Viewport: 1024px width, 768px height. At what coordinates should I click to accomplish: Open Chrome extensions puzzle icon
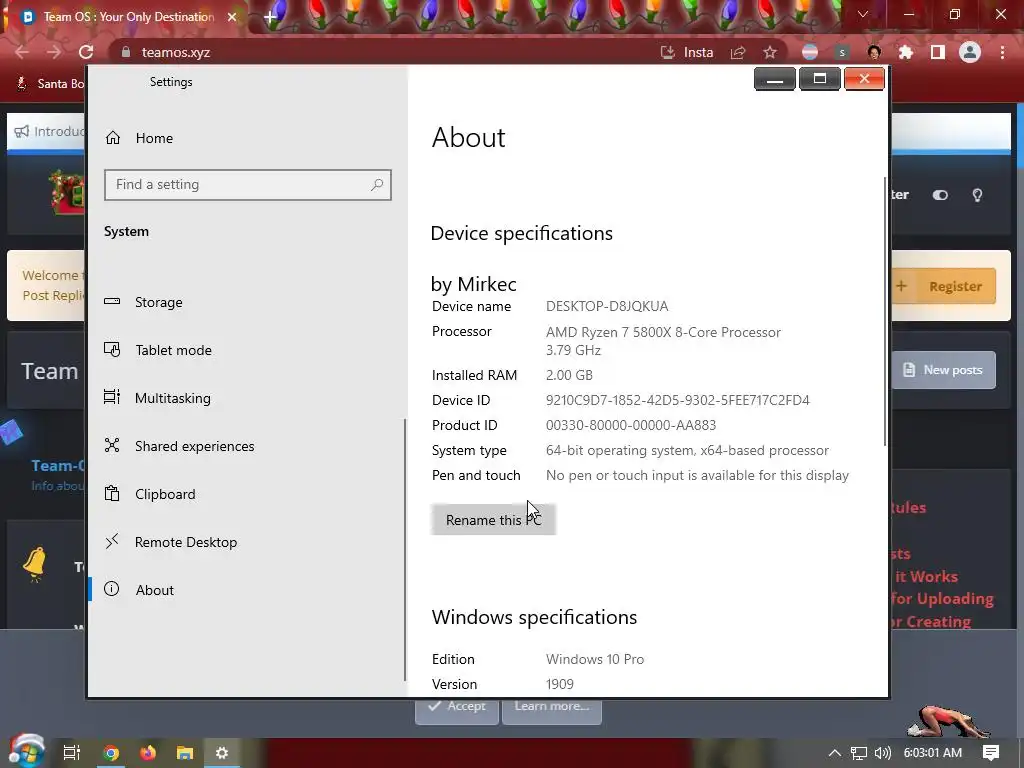tap(906, 52)
